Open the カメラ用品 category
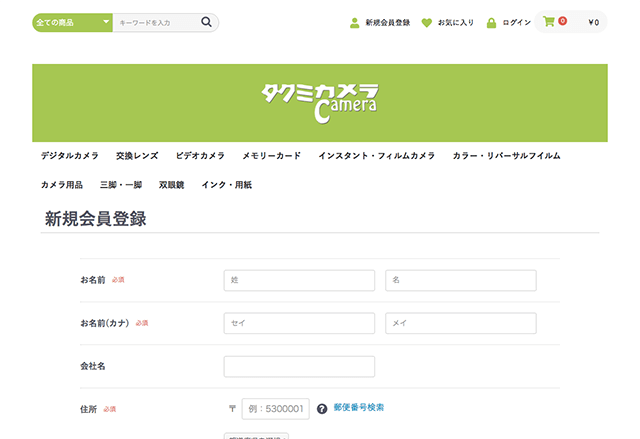The image size is (640, 439). pyautogui.click(x=62, y=185)
